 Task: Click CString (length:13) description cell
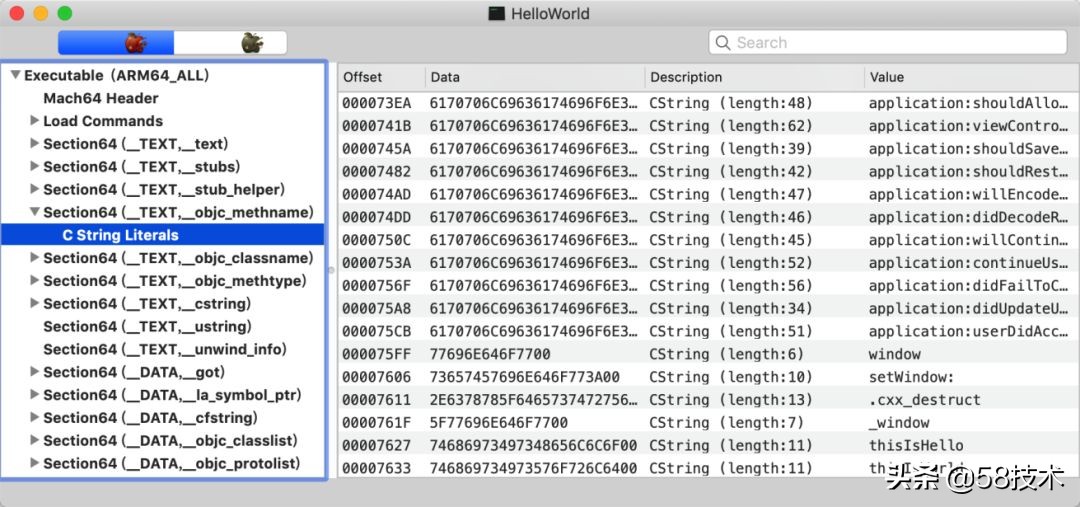point(731,400)
